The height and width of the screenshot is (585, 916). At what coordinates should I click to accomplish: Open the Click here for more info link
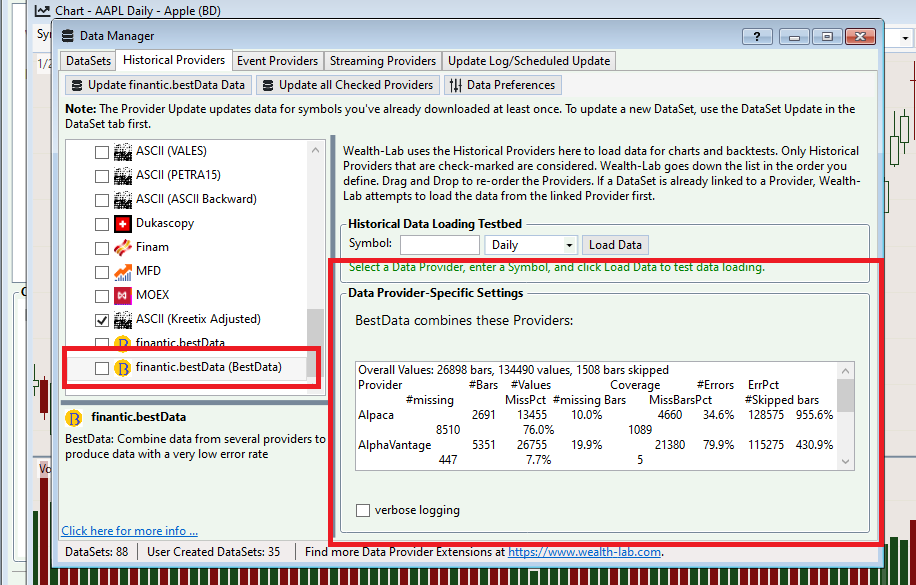tap(130, 531)
